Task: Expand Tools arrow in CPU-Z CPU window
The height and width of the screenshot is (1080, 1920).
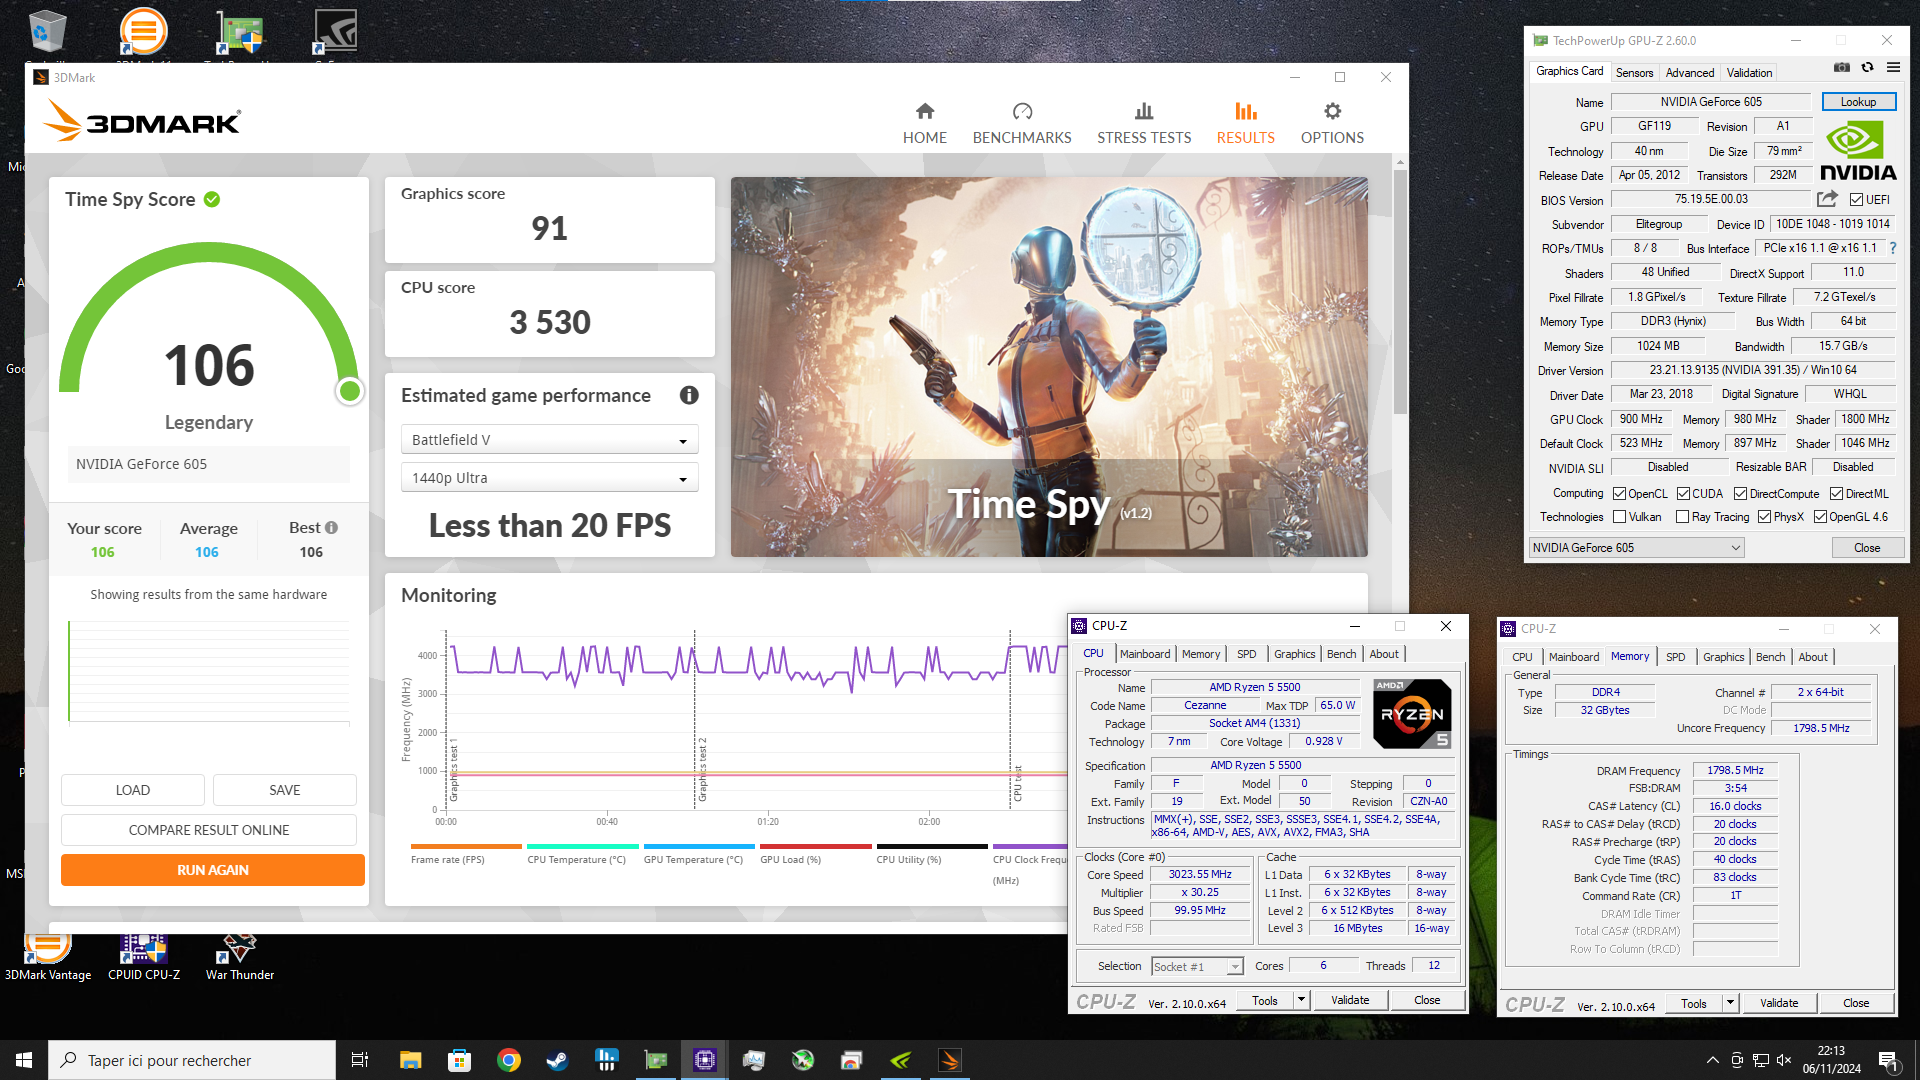Action: click(x=1301, y=1000)
